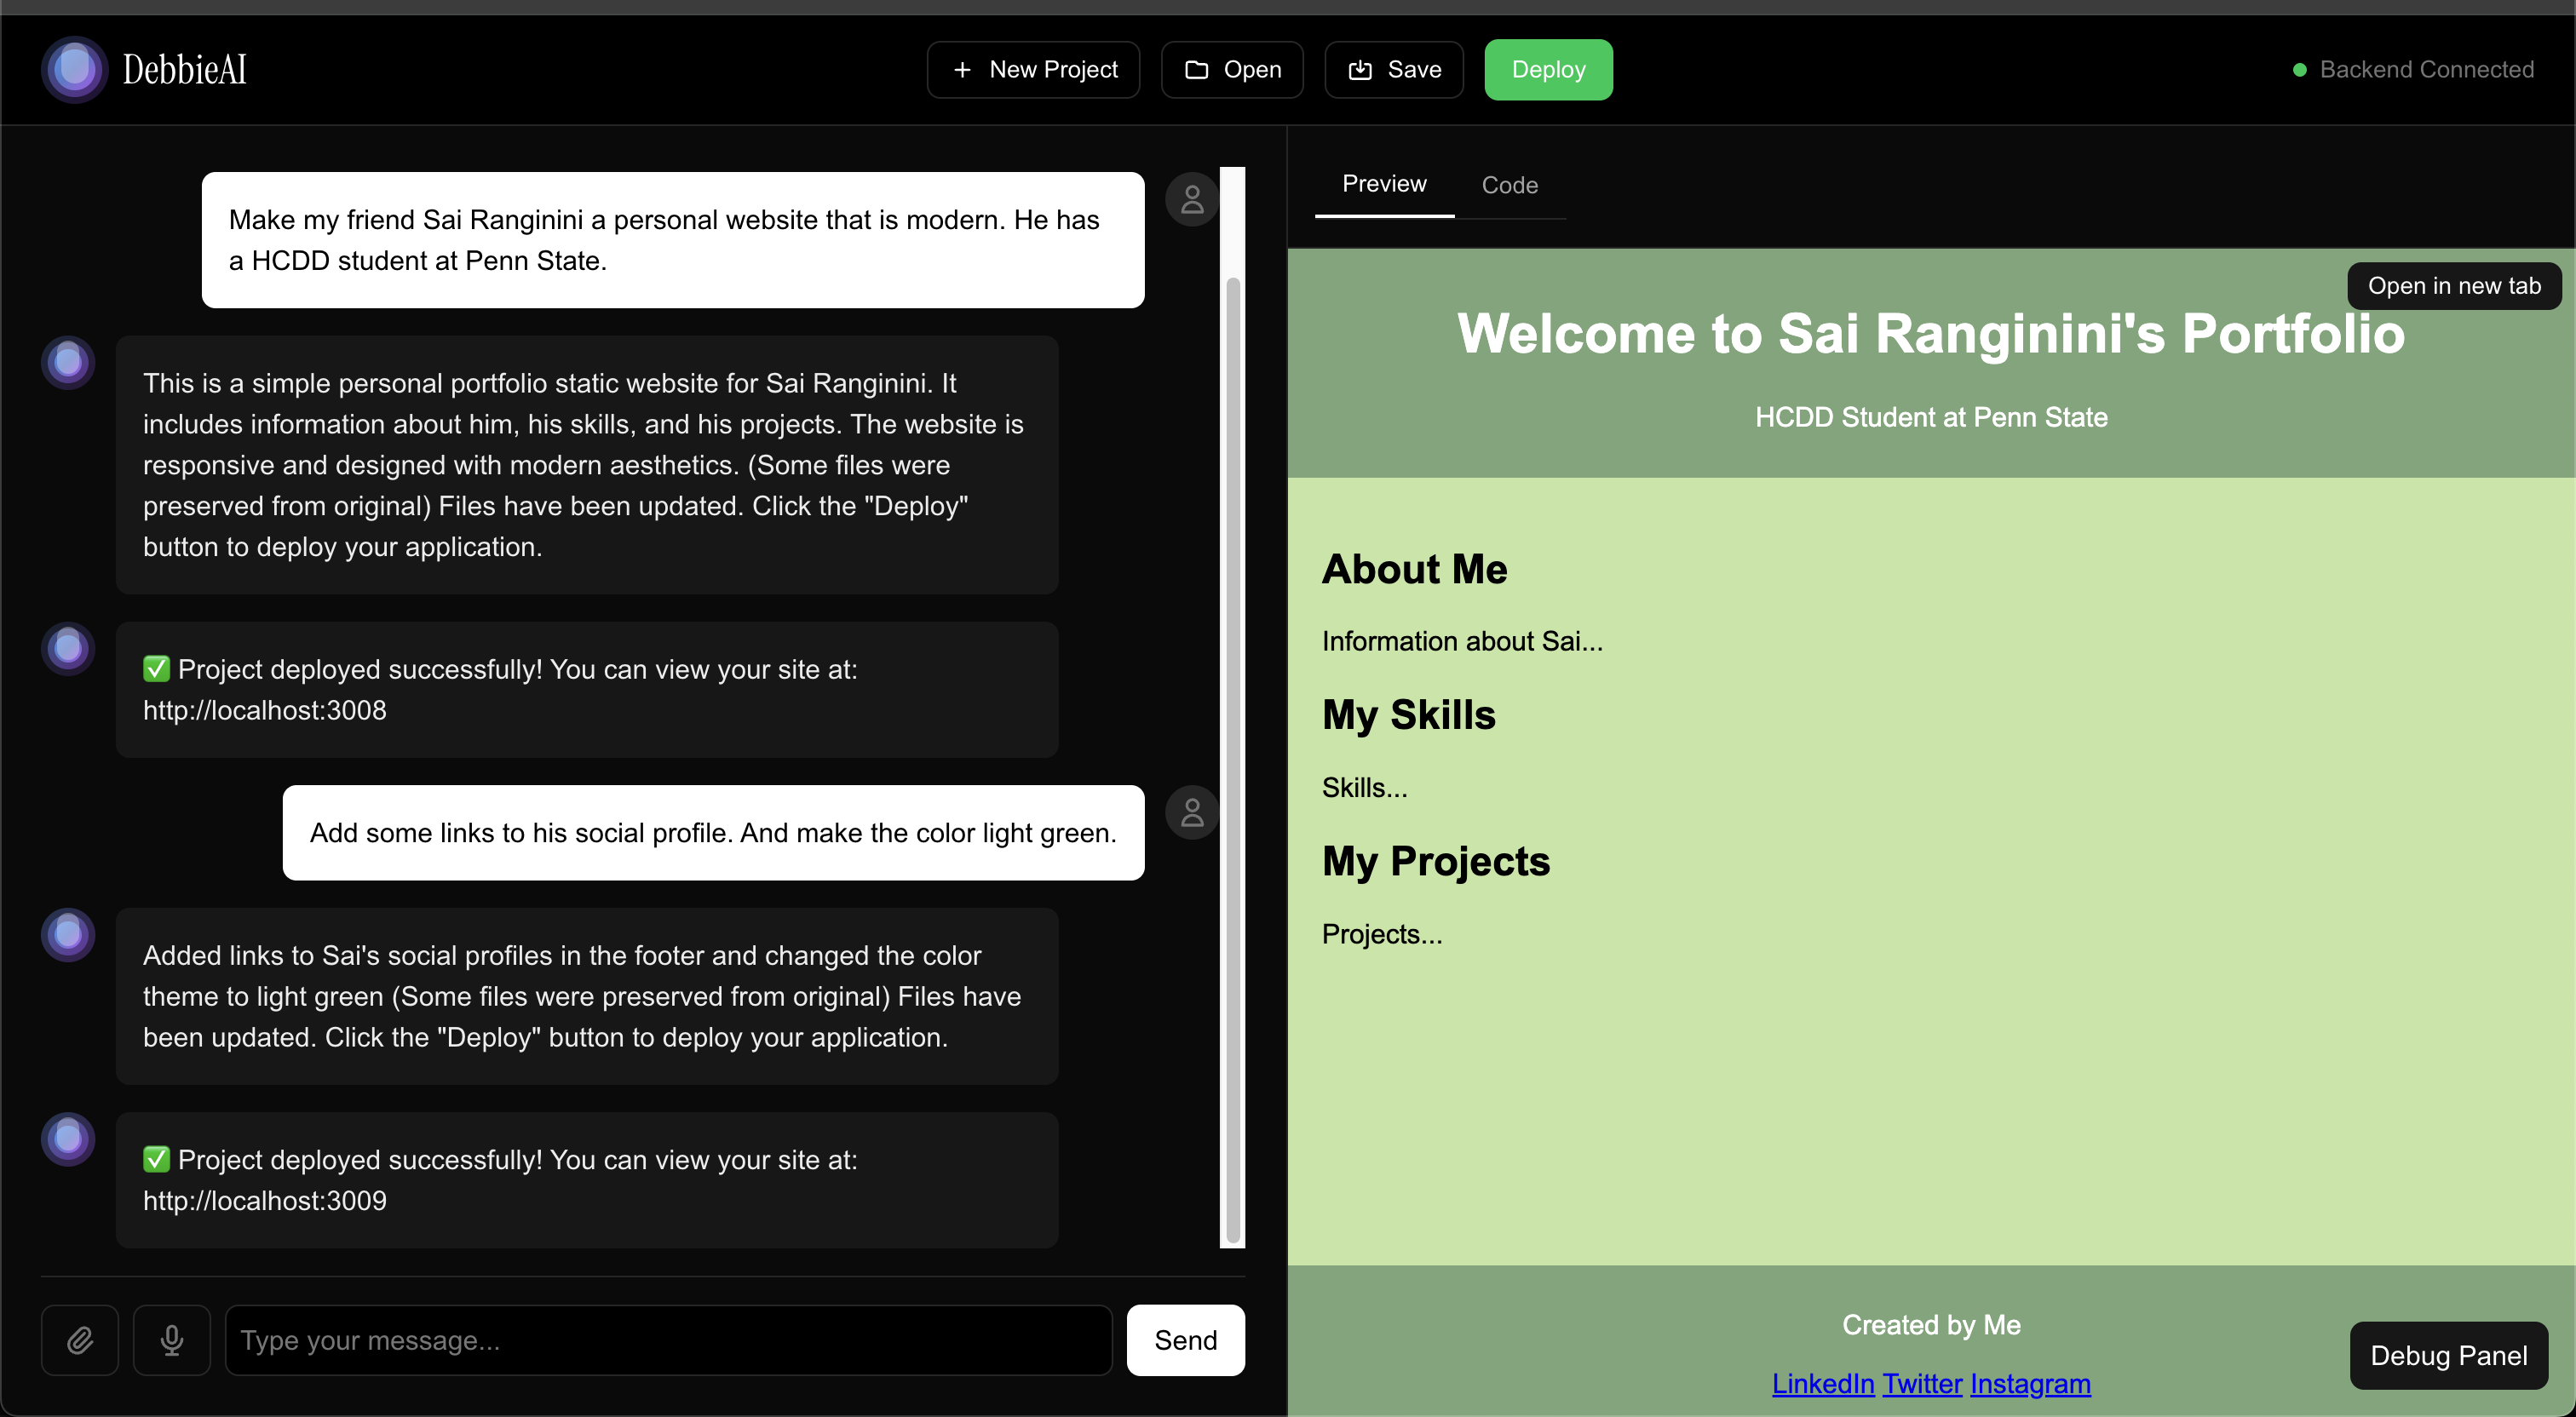
Task: Click Open in new tab button
Action: 2453,286
